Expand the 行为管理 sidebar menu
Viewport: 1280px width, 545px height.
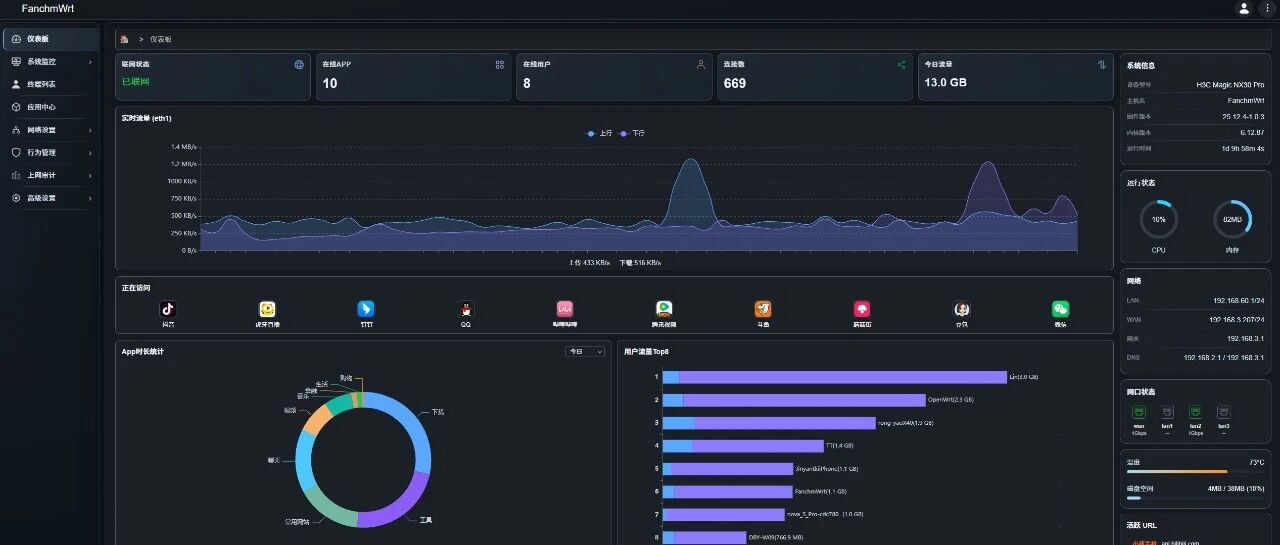(x=52, y=153)
